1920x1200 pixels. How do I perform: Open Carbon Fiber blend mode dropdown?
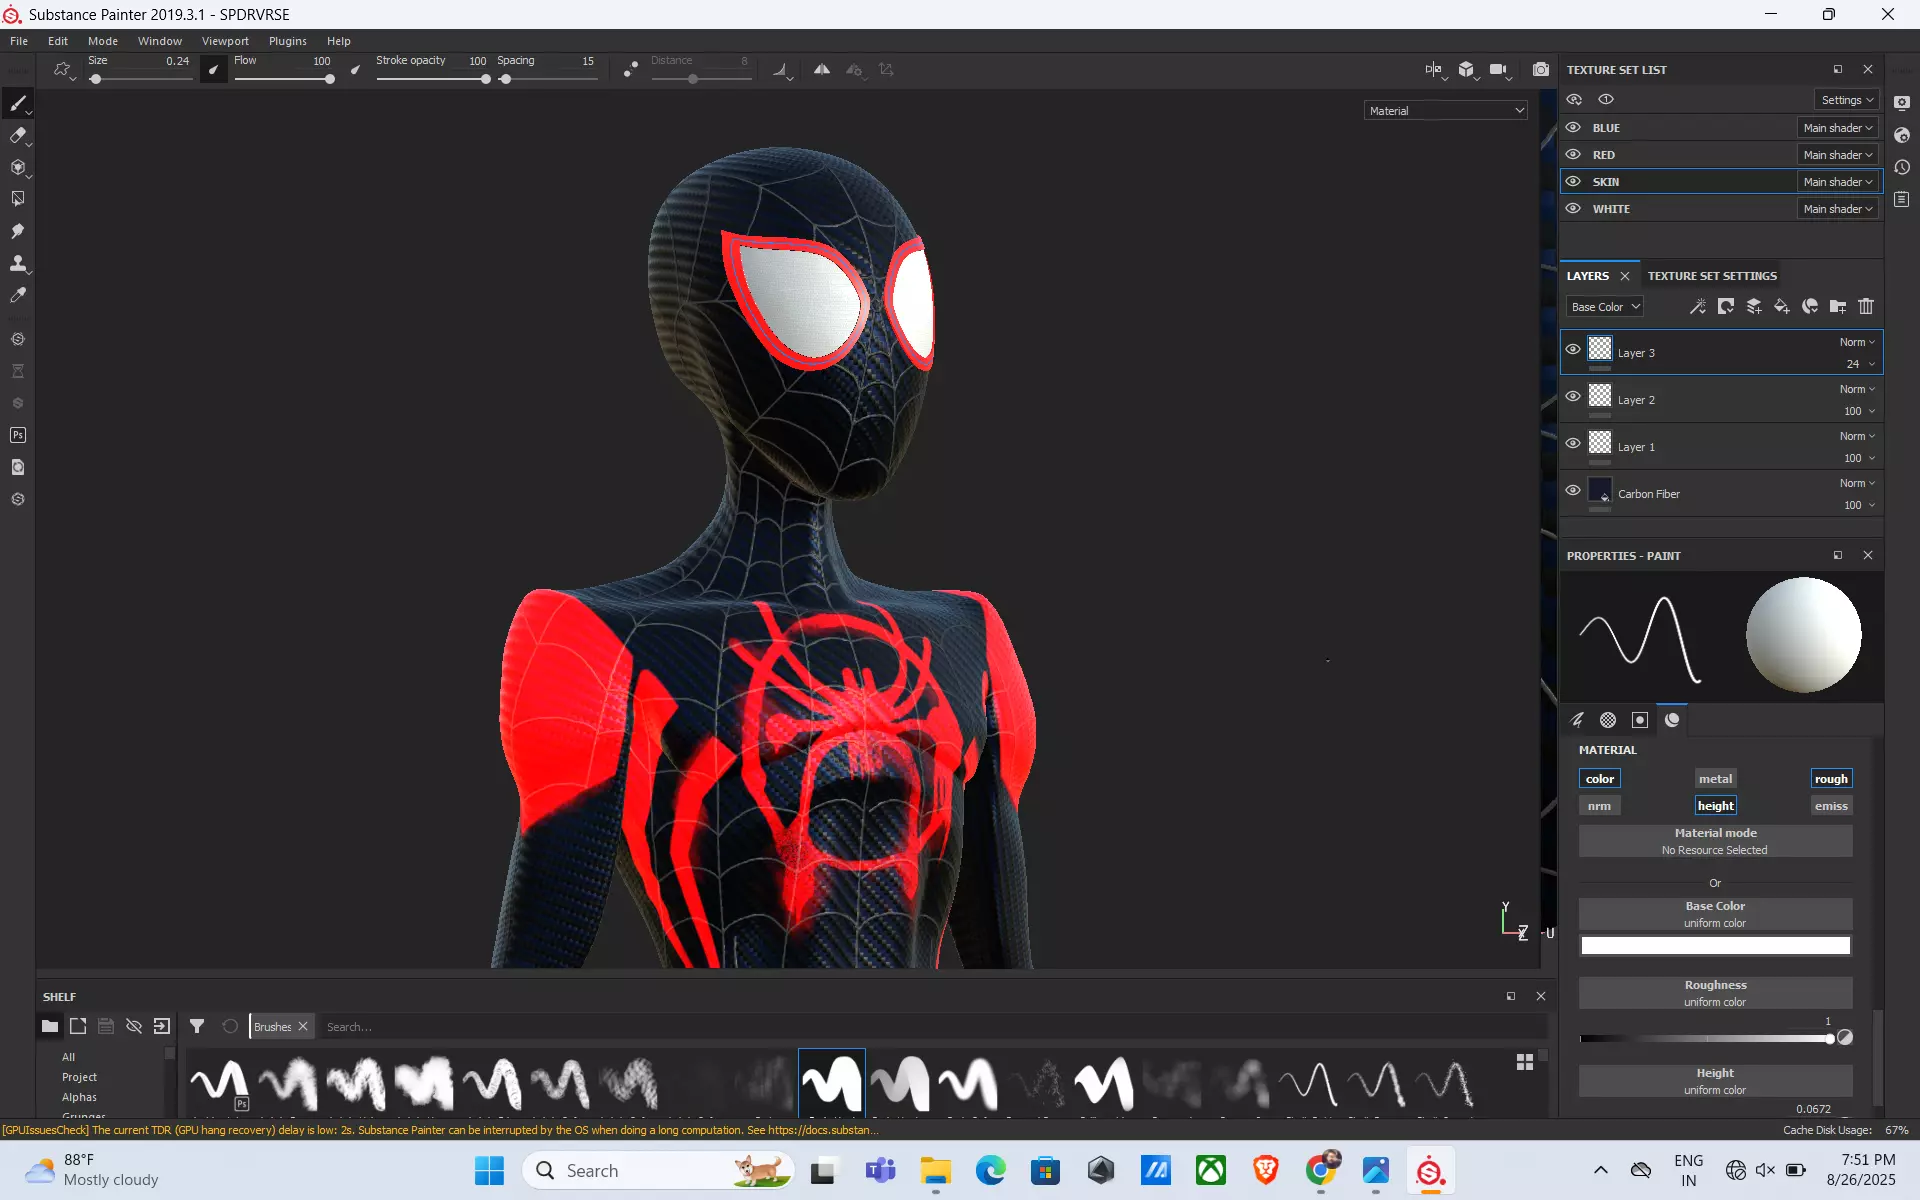click(1857, 483)
